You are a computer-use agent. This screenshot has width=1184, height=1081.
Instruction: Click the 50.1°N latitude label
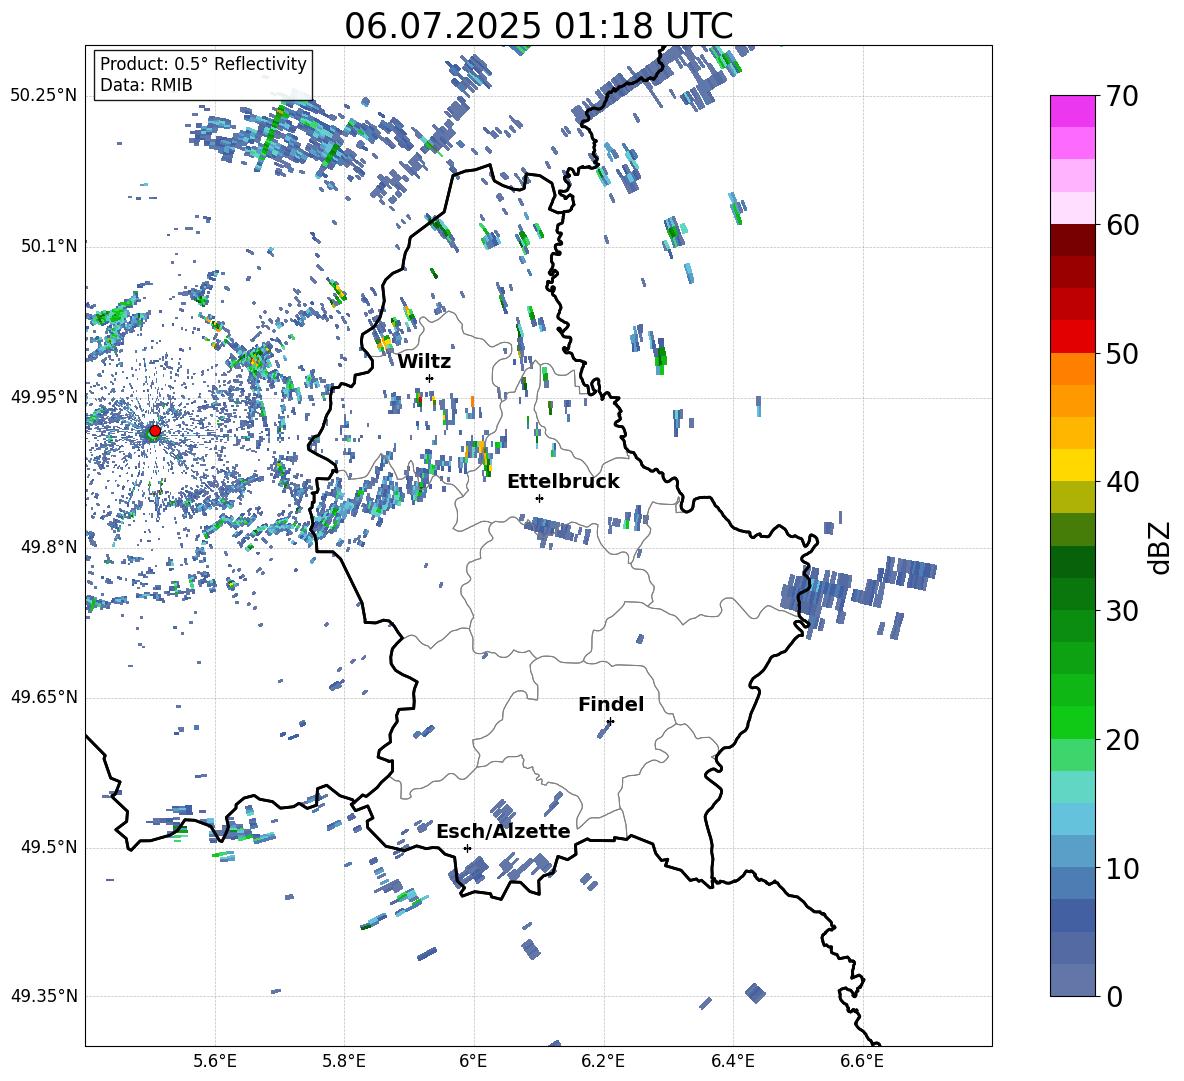(x=50, y=246)
